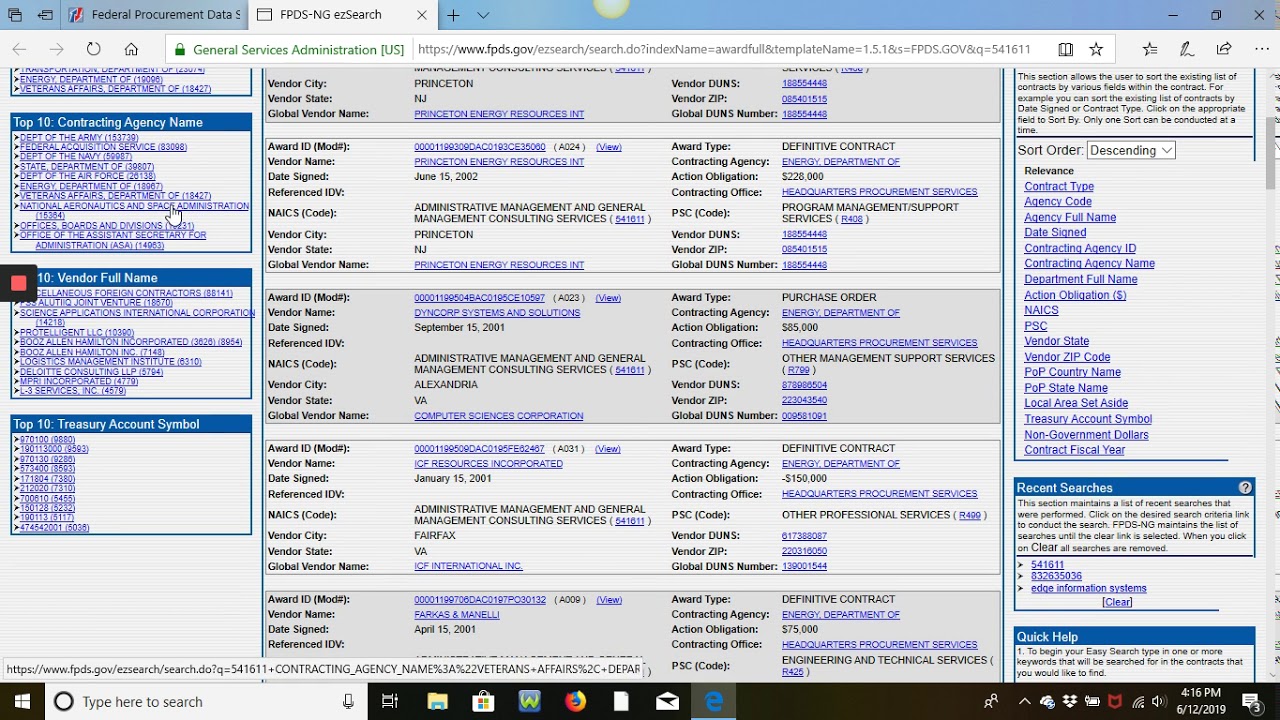Open global vendor COMPUTER SCIENCES CORPORATION

pos(498,416)
